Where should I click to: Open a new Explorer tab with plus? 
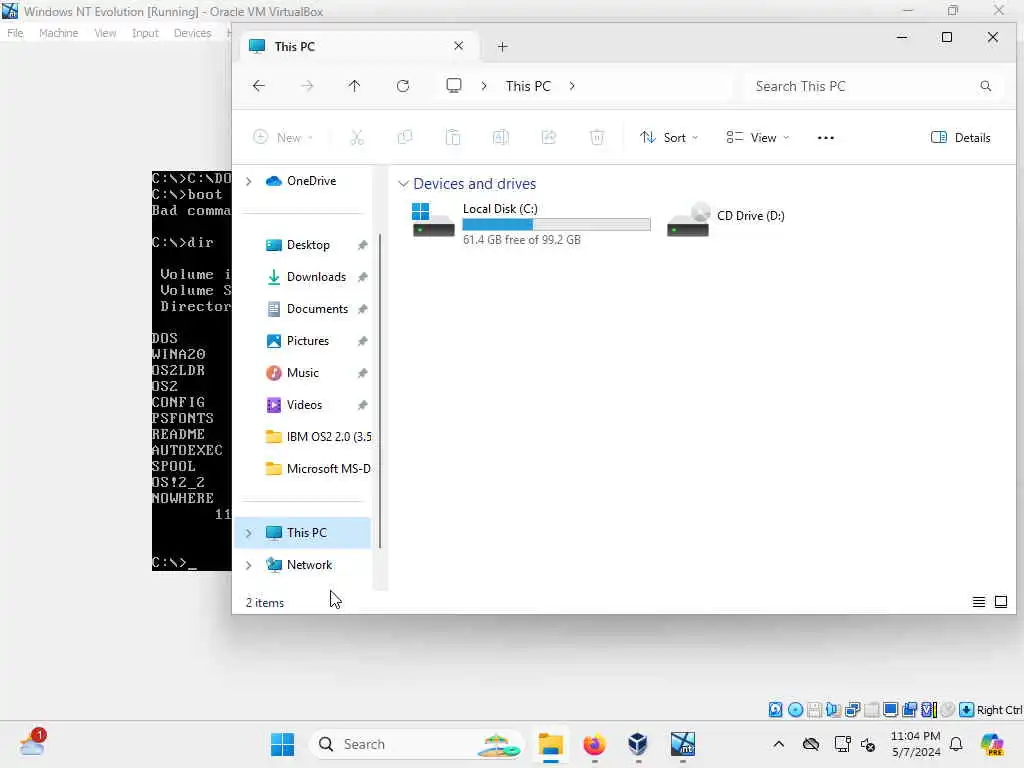tap(502, 46)
